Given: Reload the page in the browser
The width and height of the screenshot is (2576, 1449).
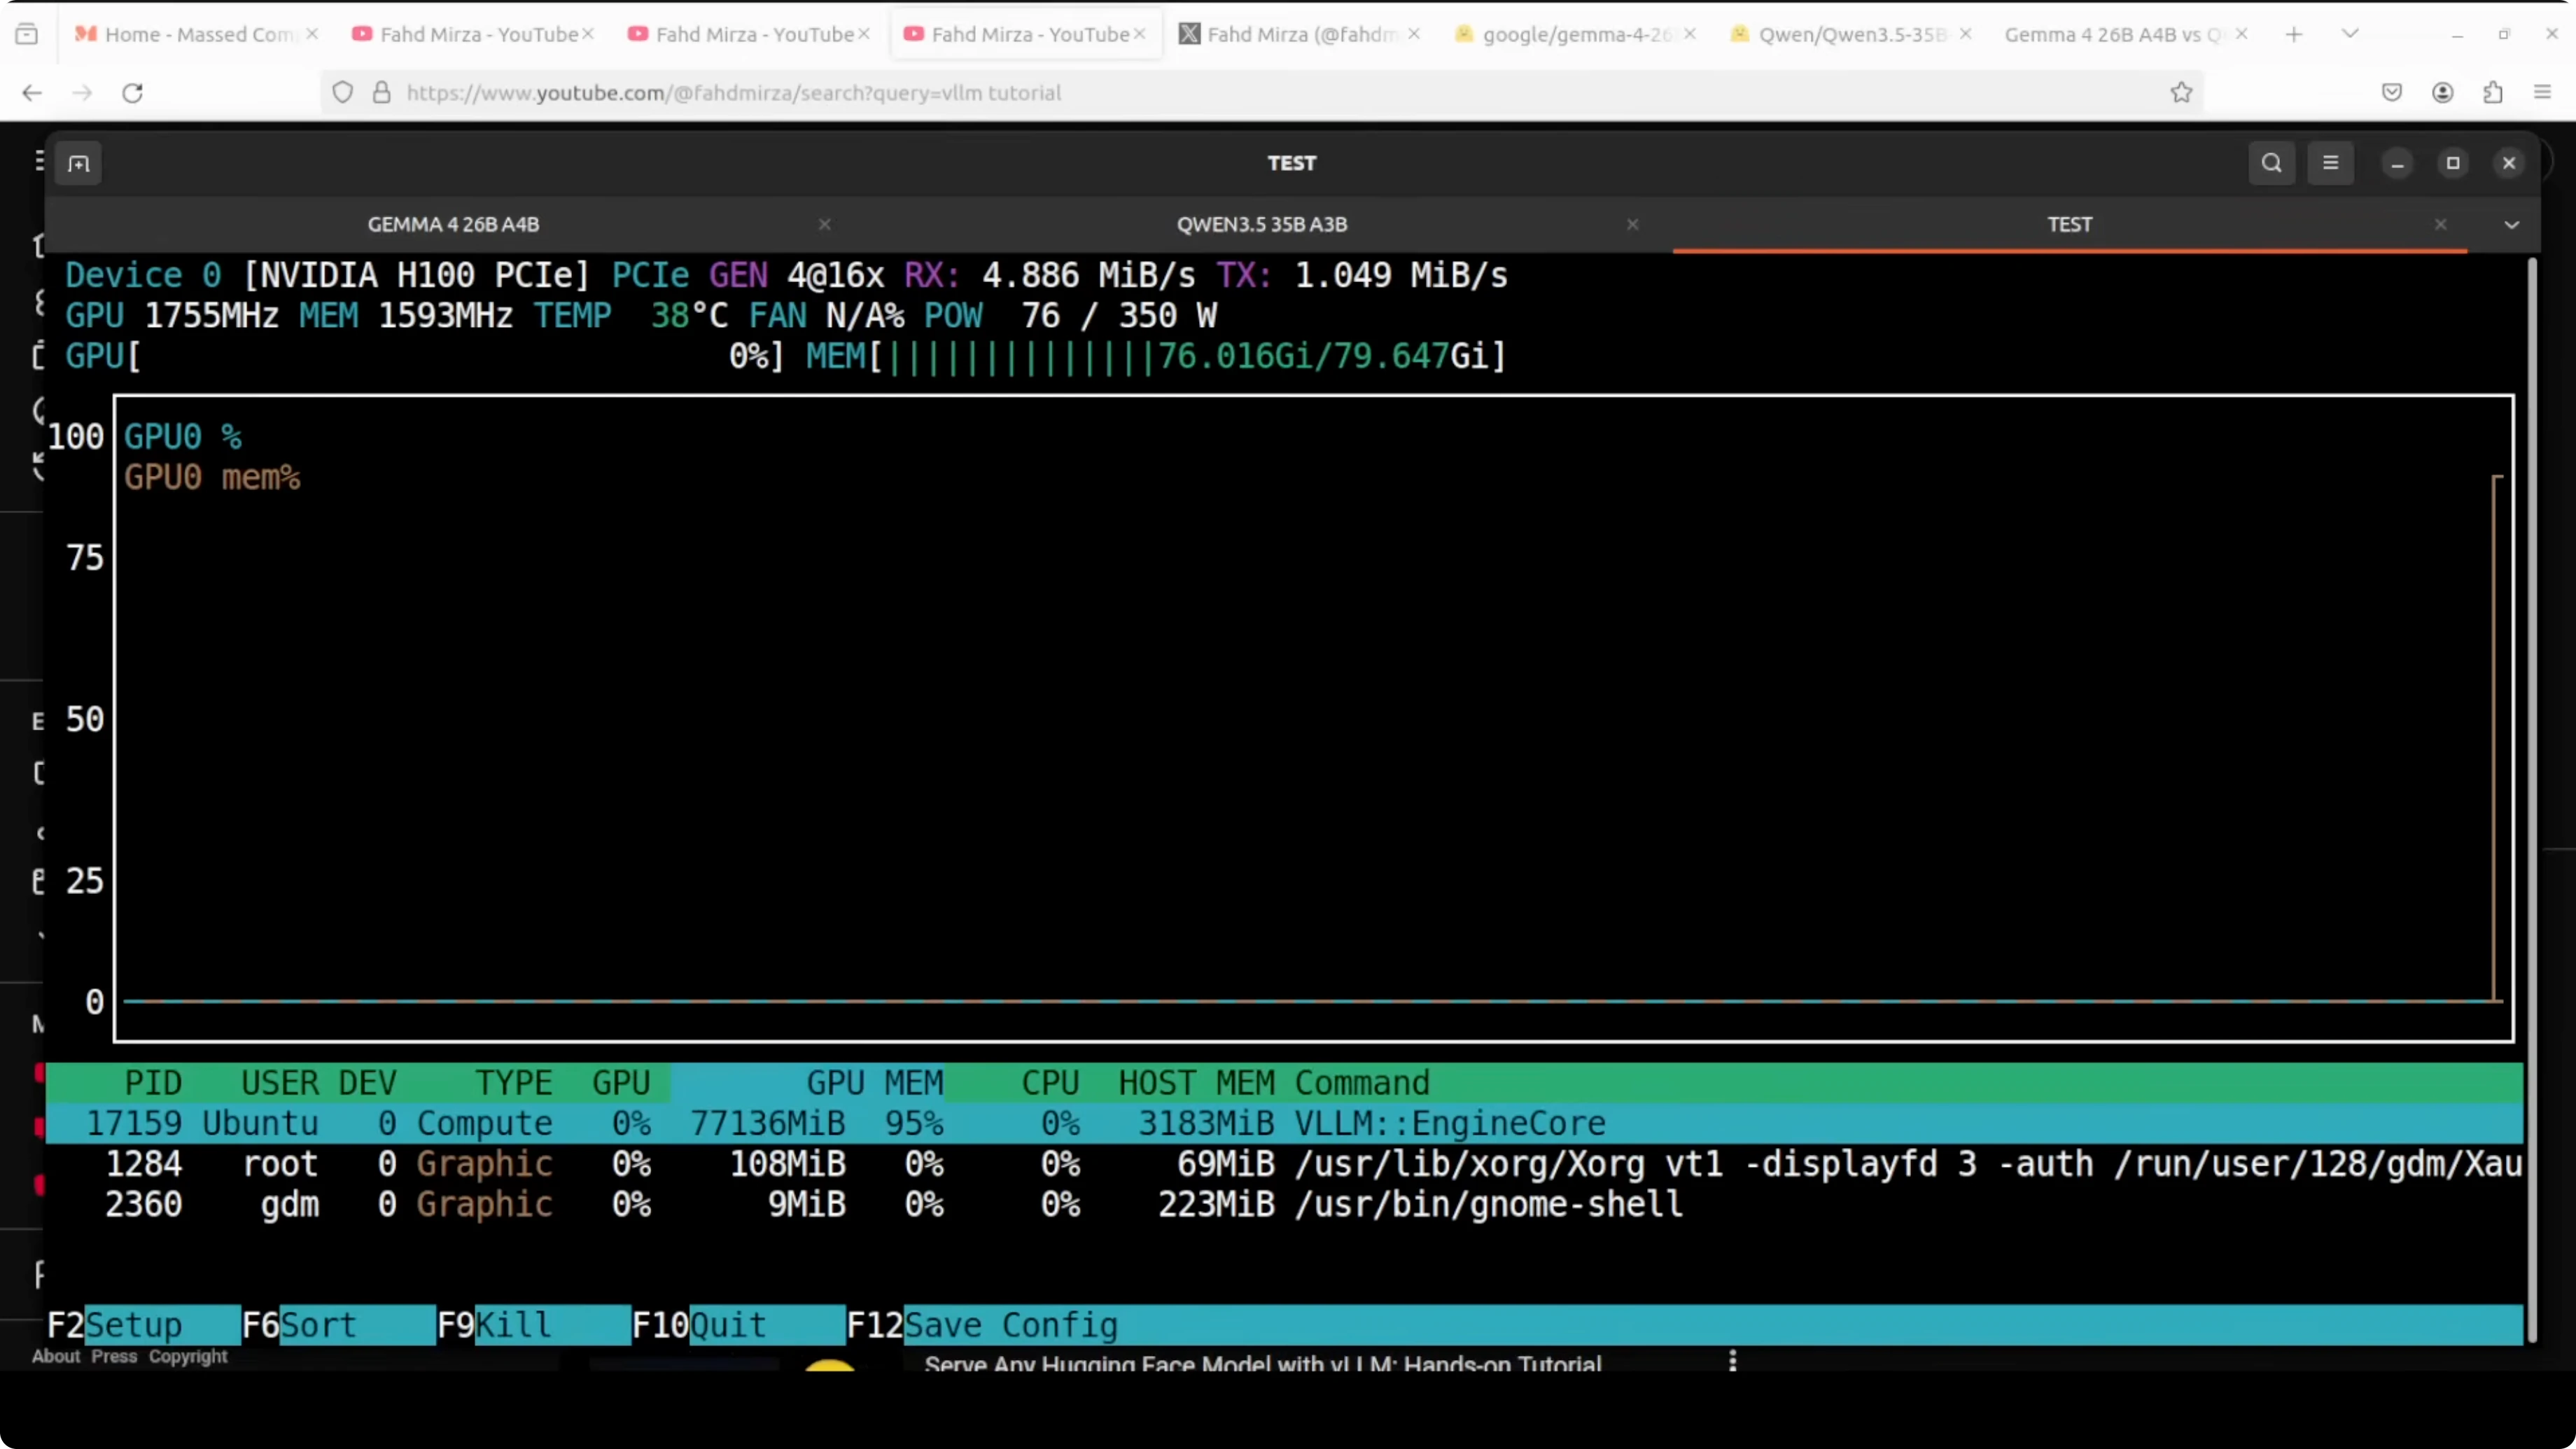Looking at the screenshot, I should (x=132, y=93).
